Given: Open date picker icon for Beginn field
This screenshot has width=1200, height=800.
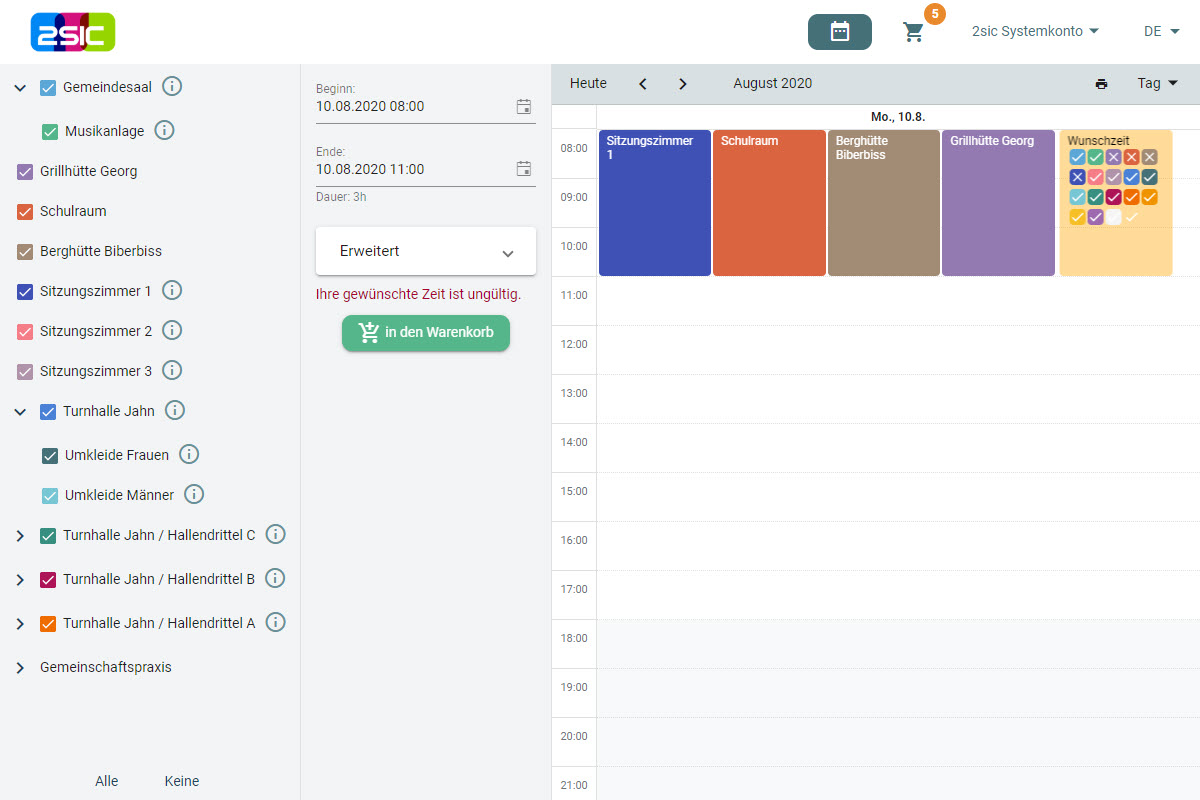Looking at the screenshot, I should tap(523, 106).
